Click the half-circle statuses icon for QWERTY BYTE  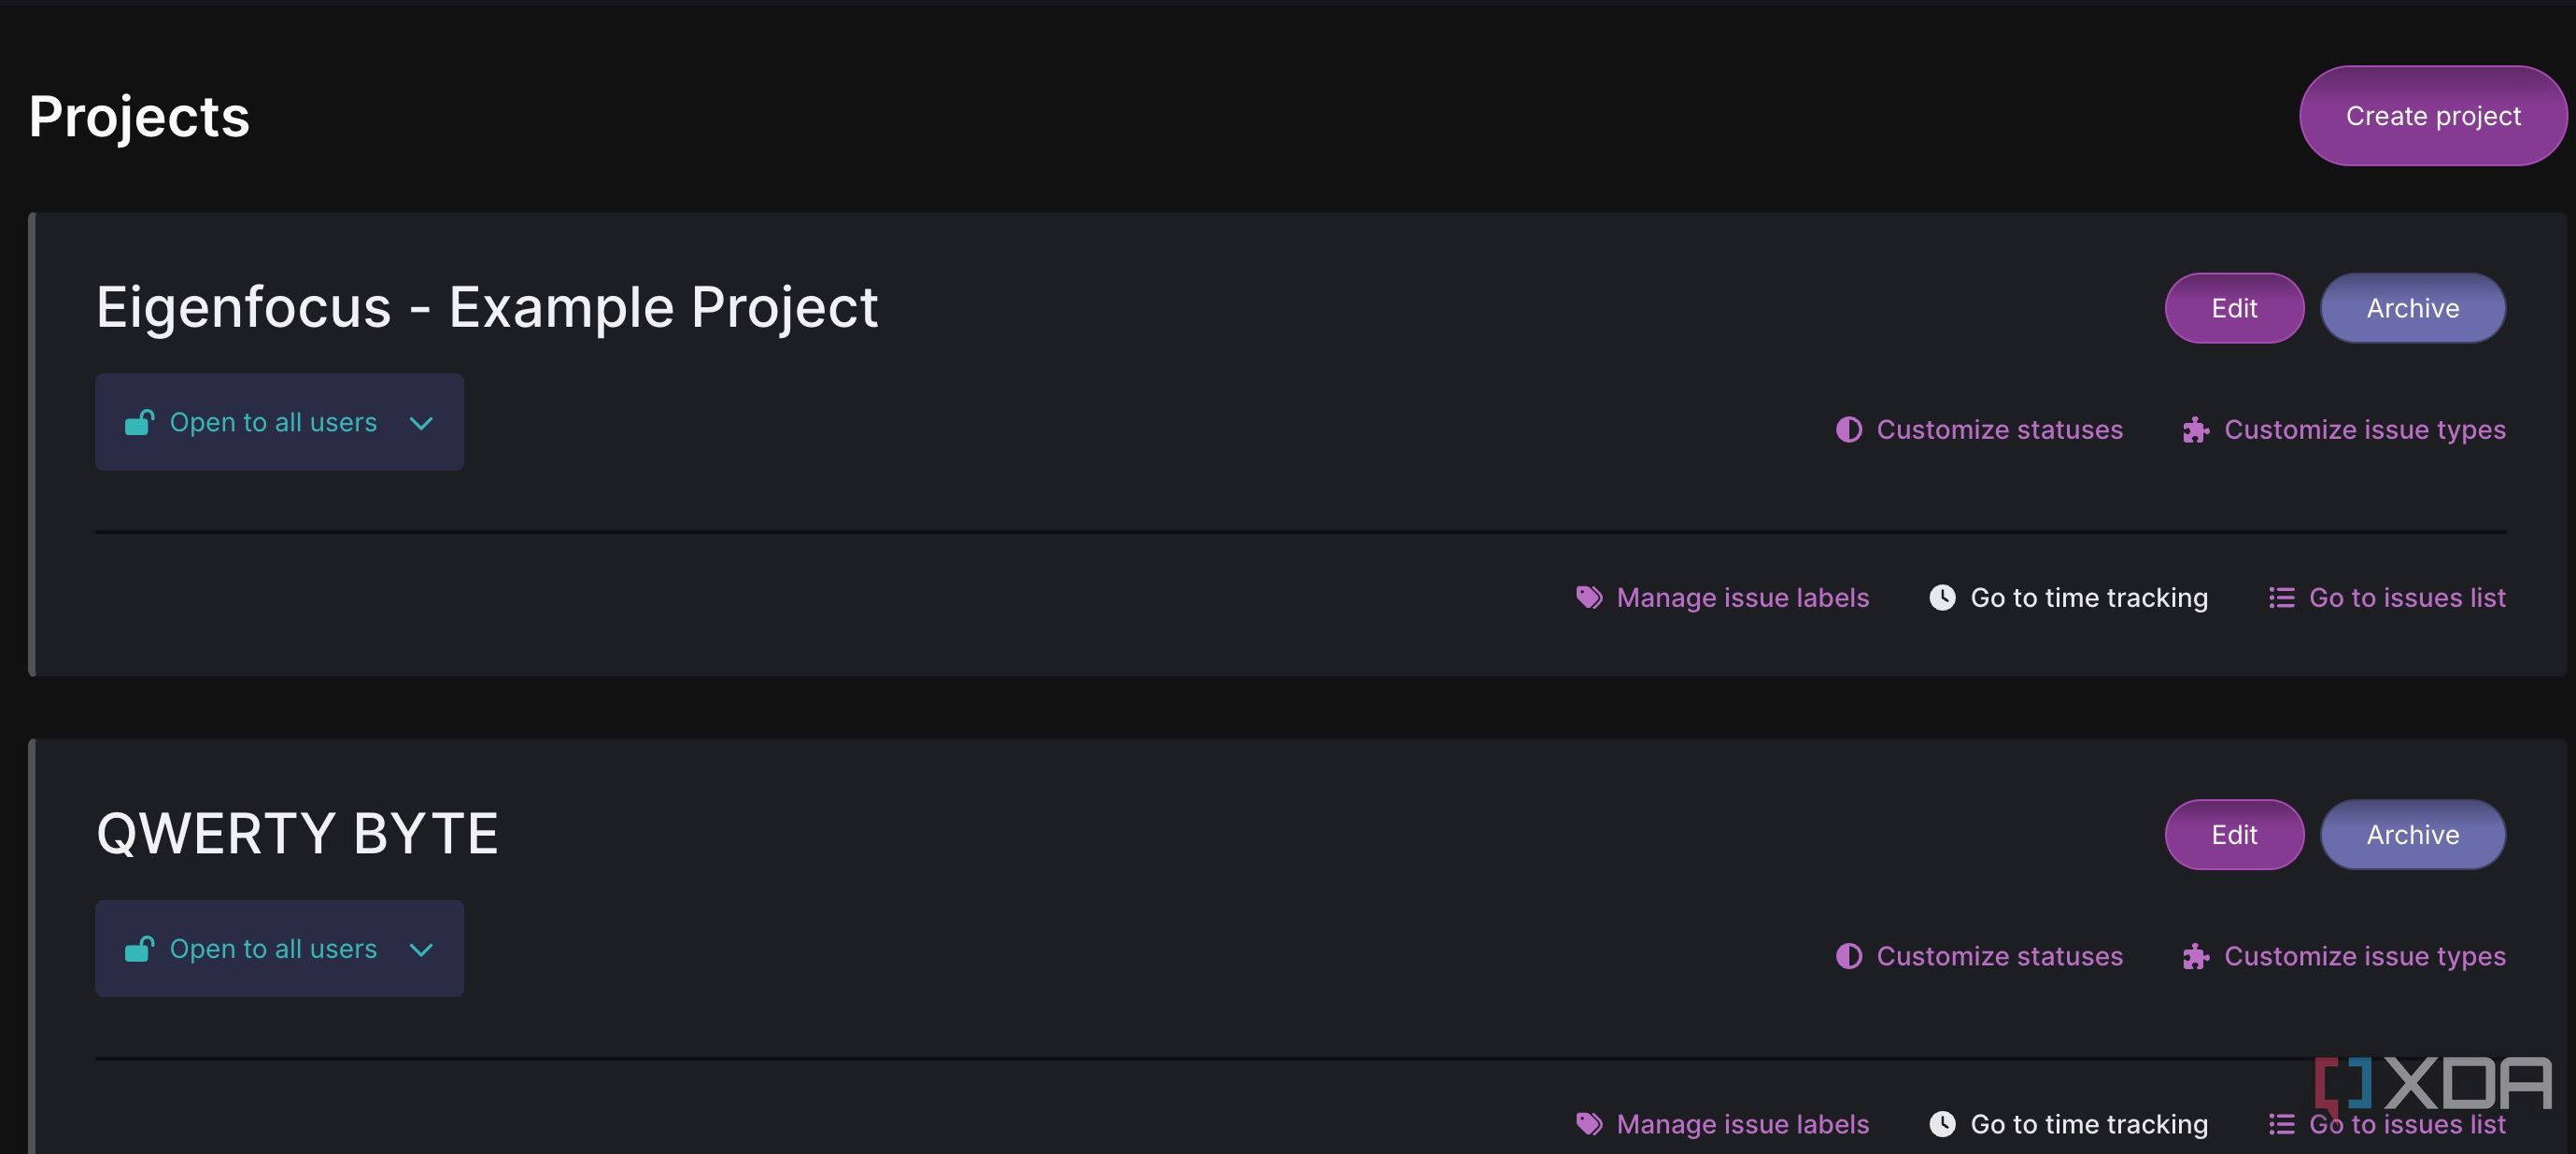[1849, 956]
